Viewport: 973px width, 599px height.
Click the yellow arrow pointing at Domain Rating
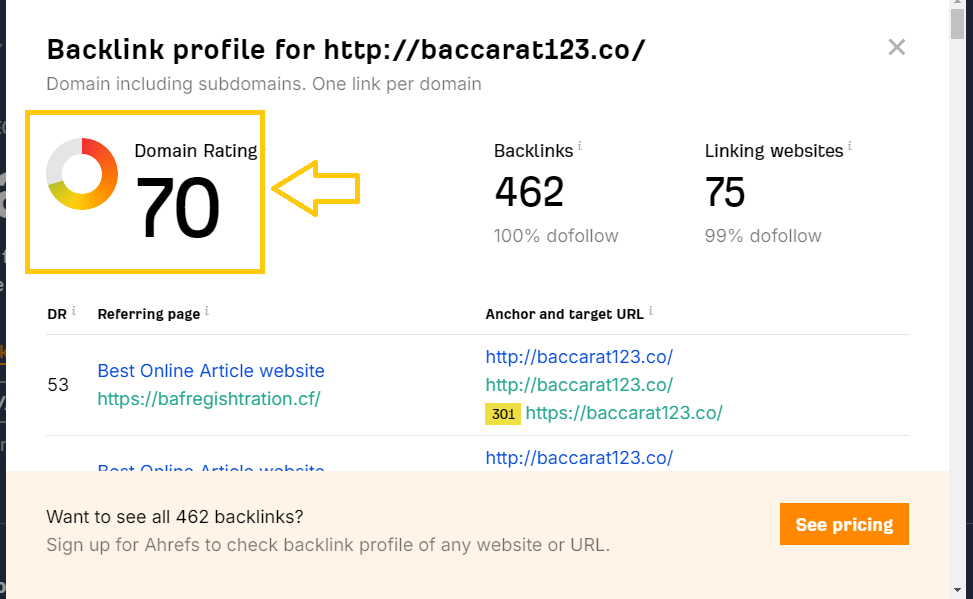pos(316,187)
